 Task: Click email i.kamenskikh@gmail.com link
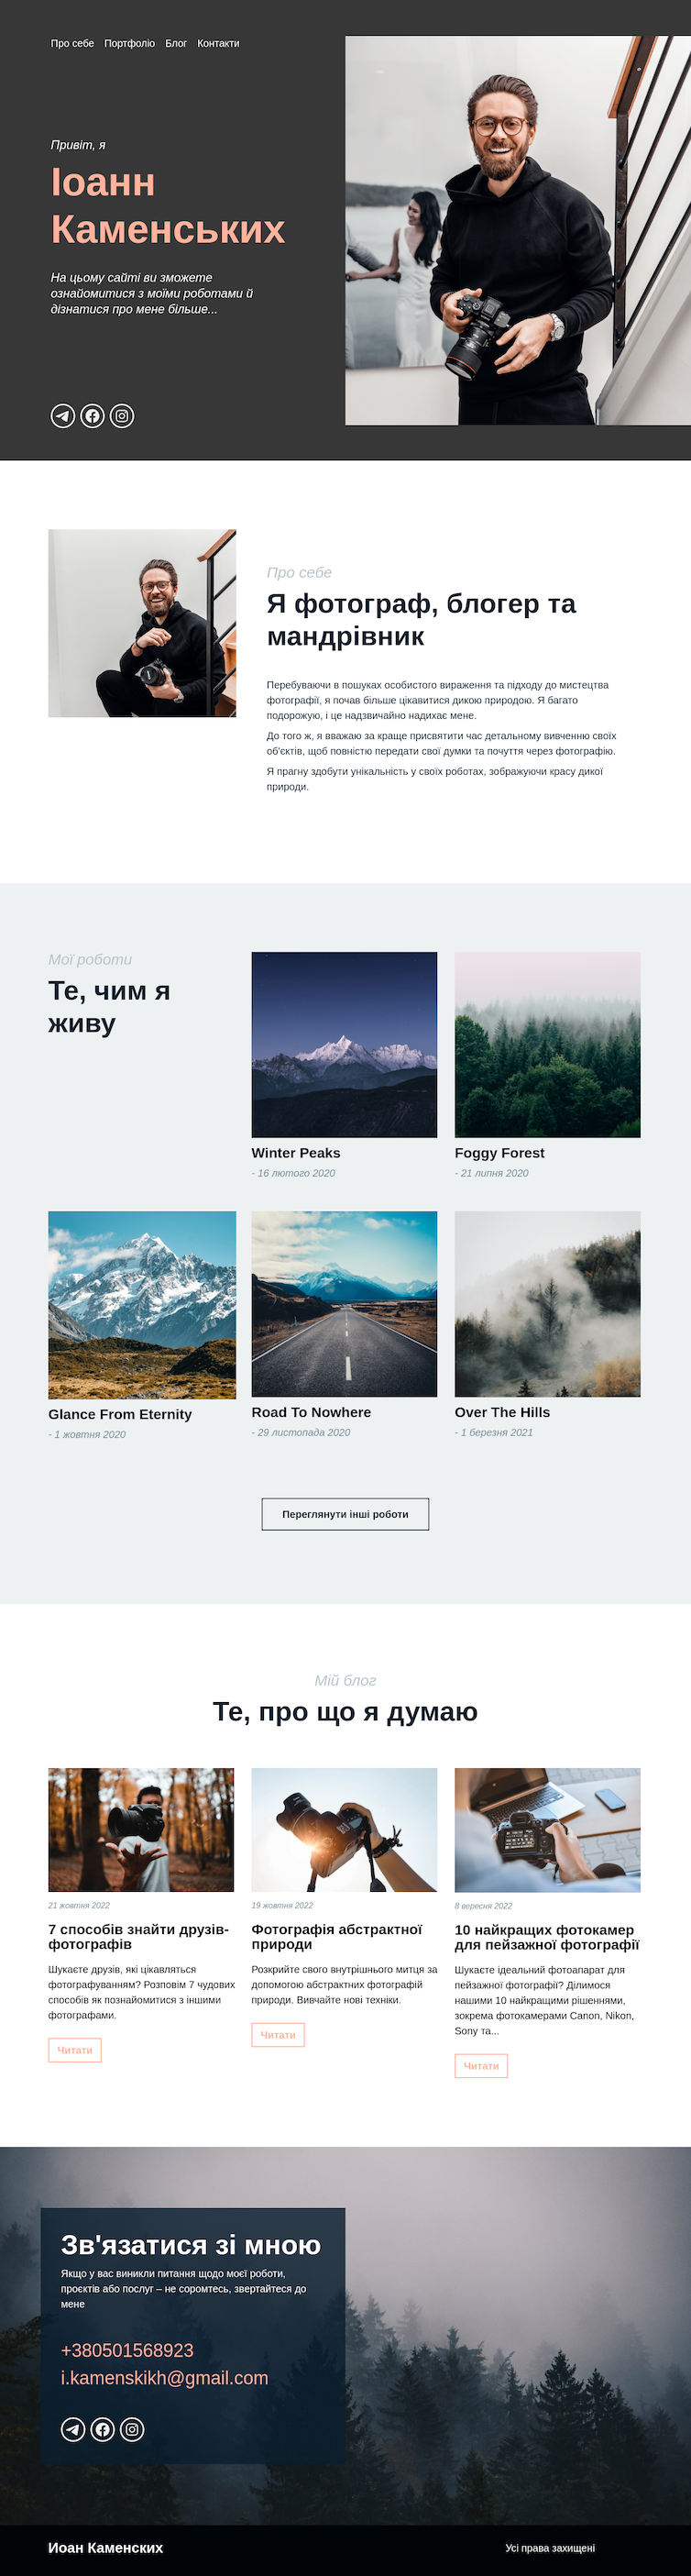pos(165,2378)
